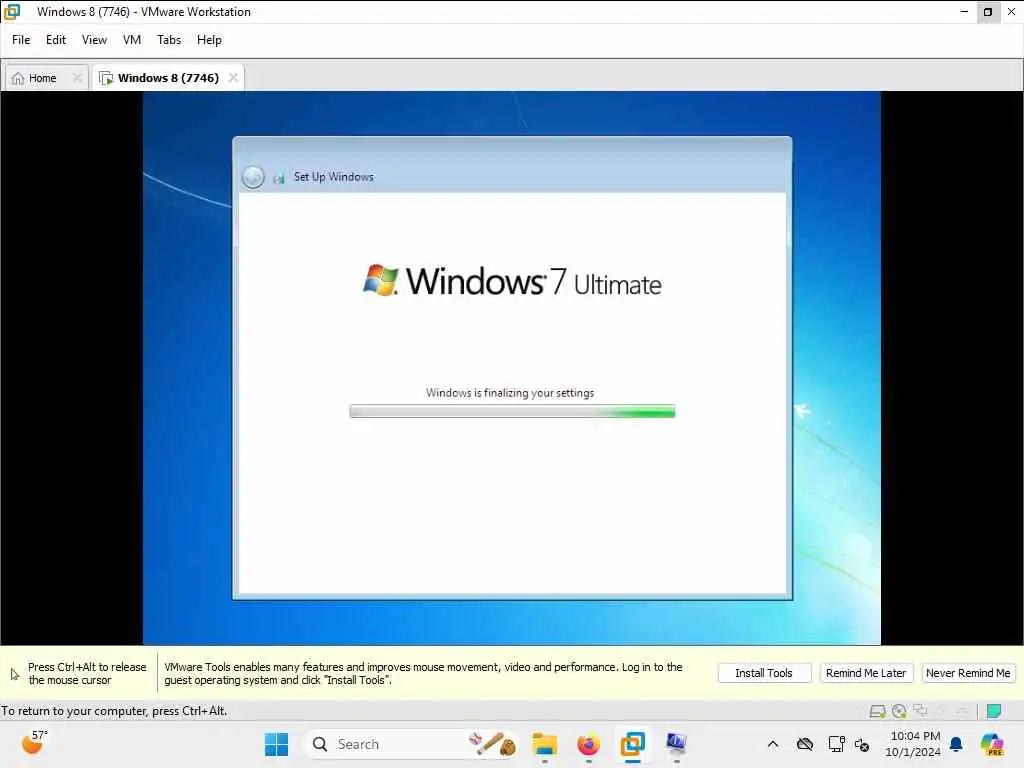This screenshot has width=1024, height=768.
Task: Click the VMware message log icon
Action: [x=994, y=711]
